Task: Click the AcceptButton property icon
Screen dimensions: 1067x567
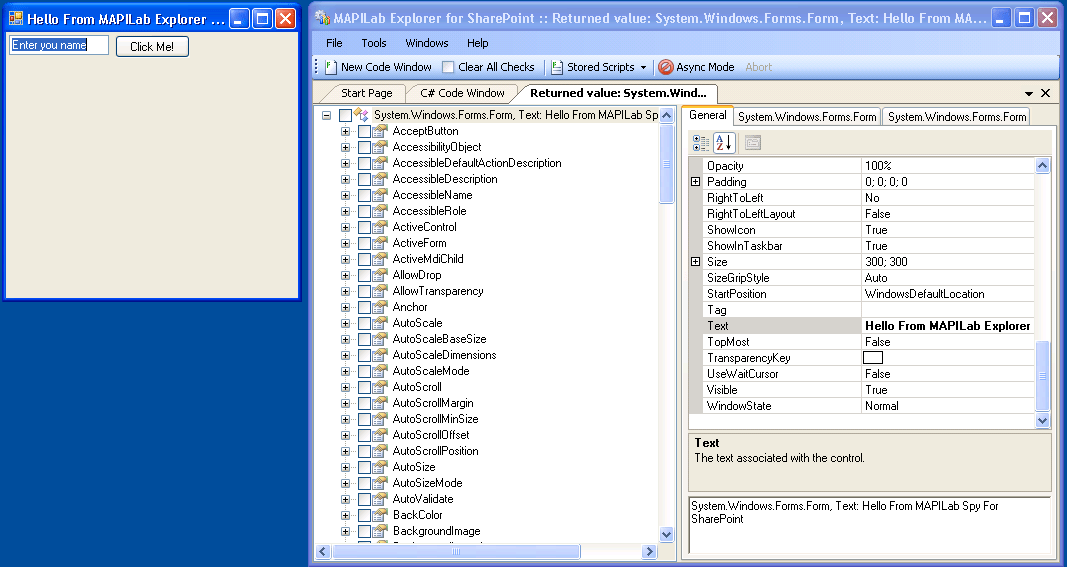Action: tap(380, 131)
